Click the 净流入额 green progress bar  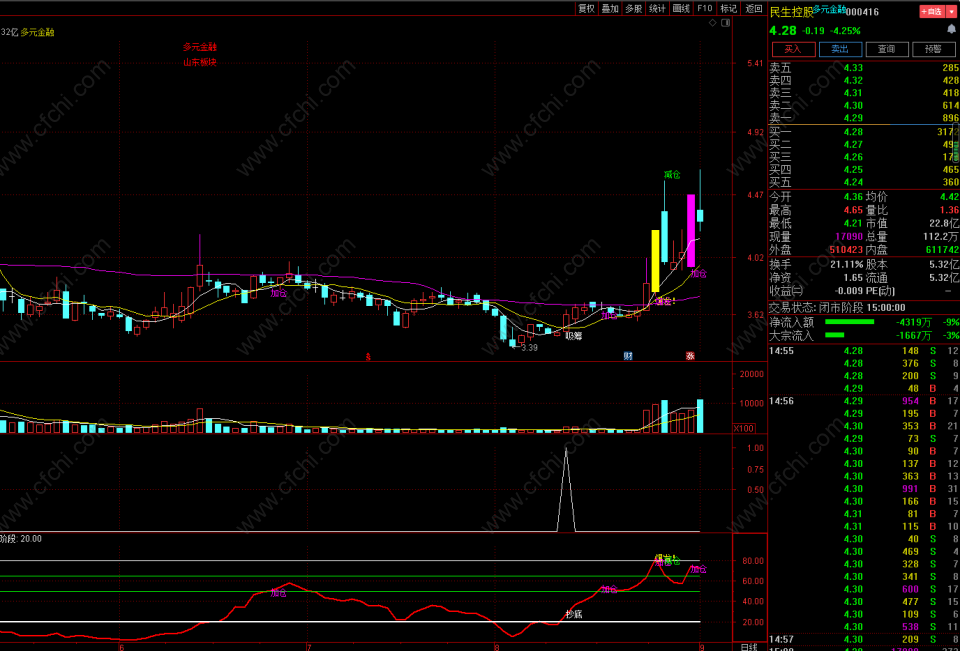(849, 322)
